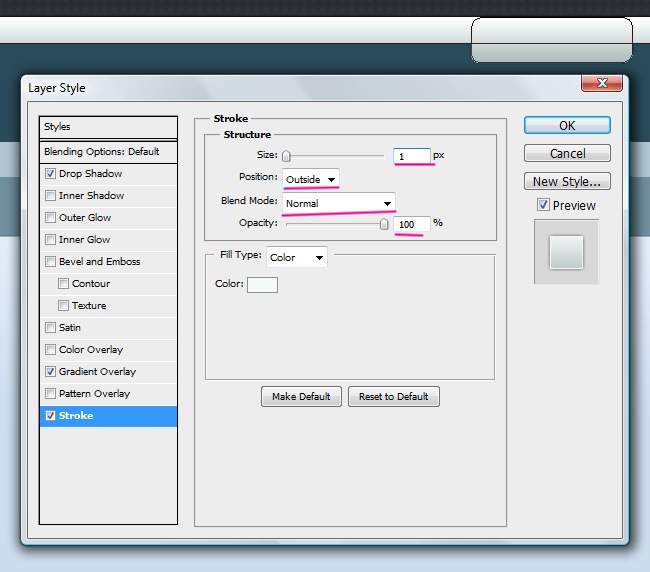
Task: Enable the Inner Shadow checkbox
Action: tap(50, 196)
